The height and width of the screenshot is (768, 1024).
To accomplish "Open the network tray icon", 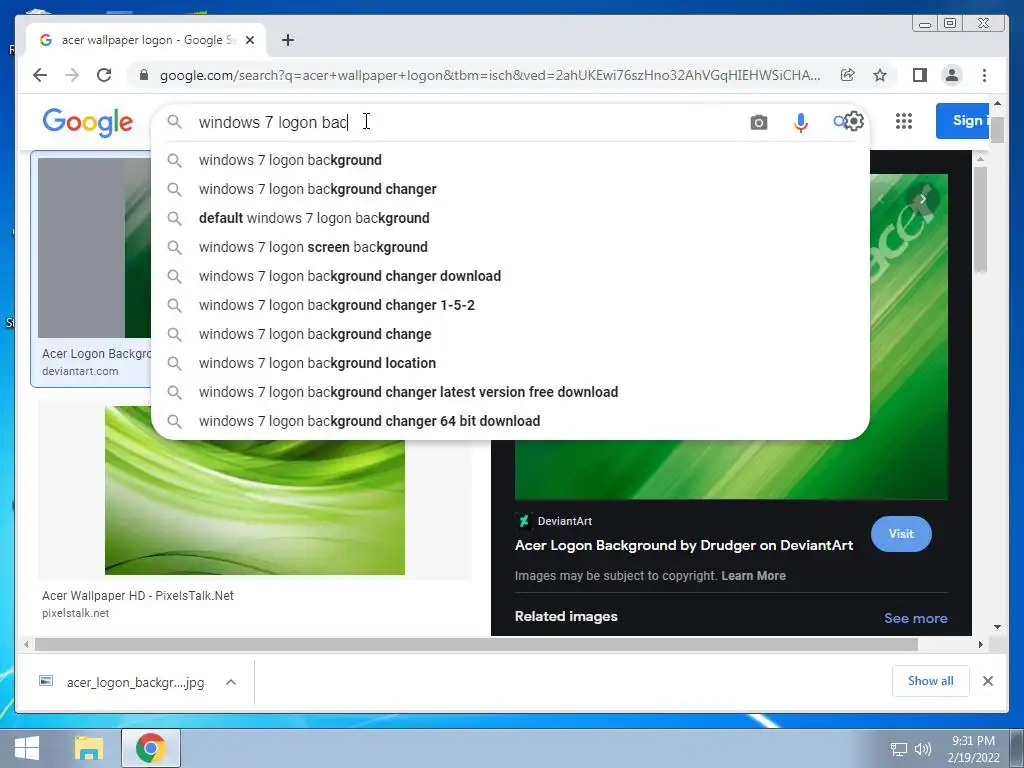I will click(899, 749).
